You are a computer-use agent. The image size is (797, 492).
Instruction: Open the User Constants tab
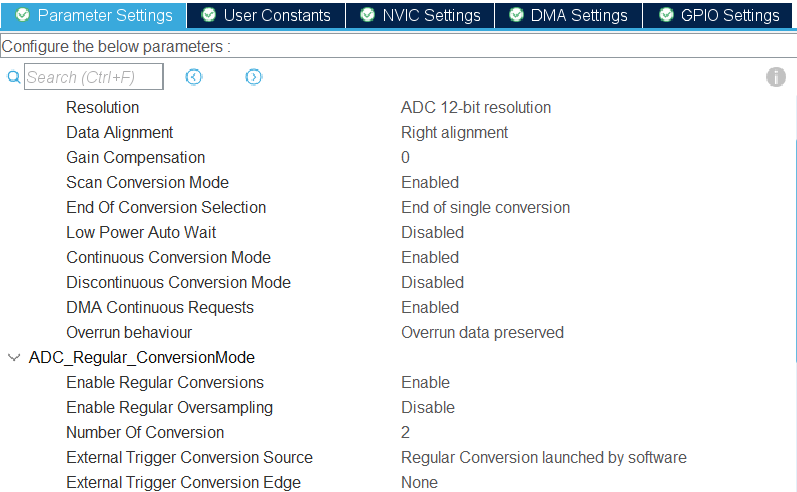pos(276,15)
